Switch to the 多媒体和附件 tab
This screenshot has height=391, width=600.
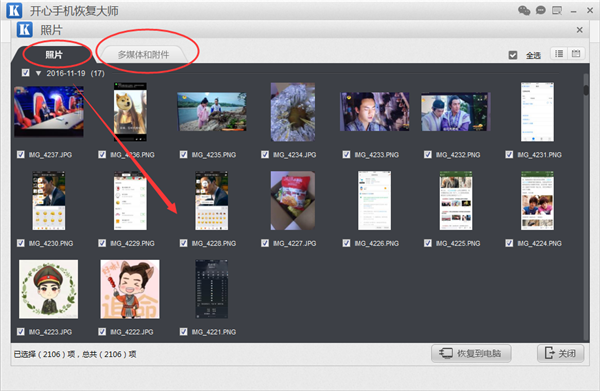[143, 55]
